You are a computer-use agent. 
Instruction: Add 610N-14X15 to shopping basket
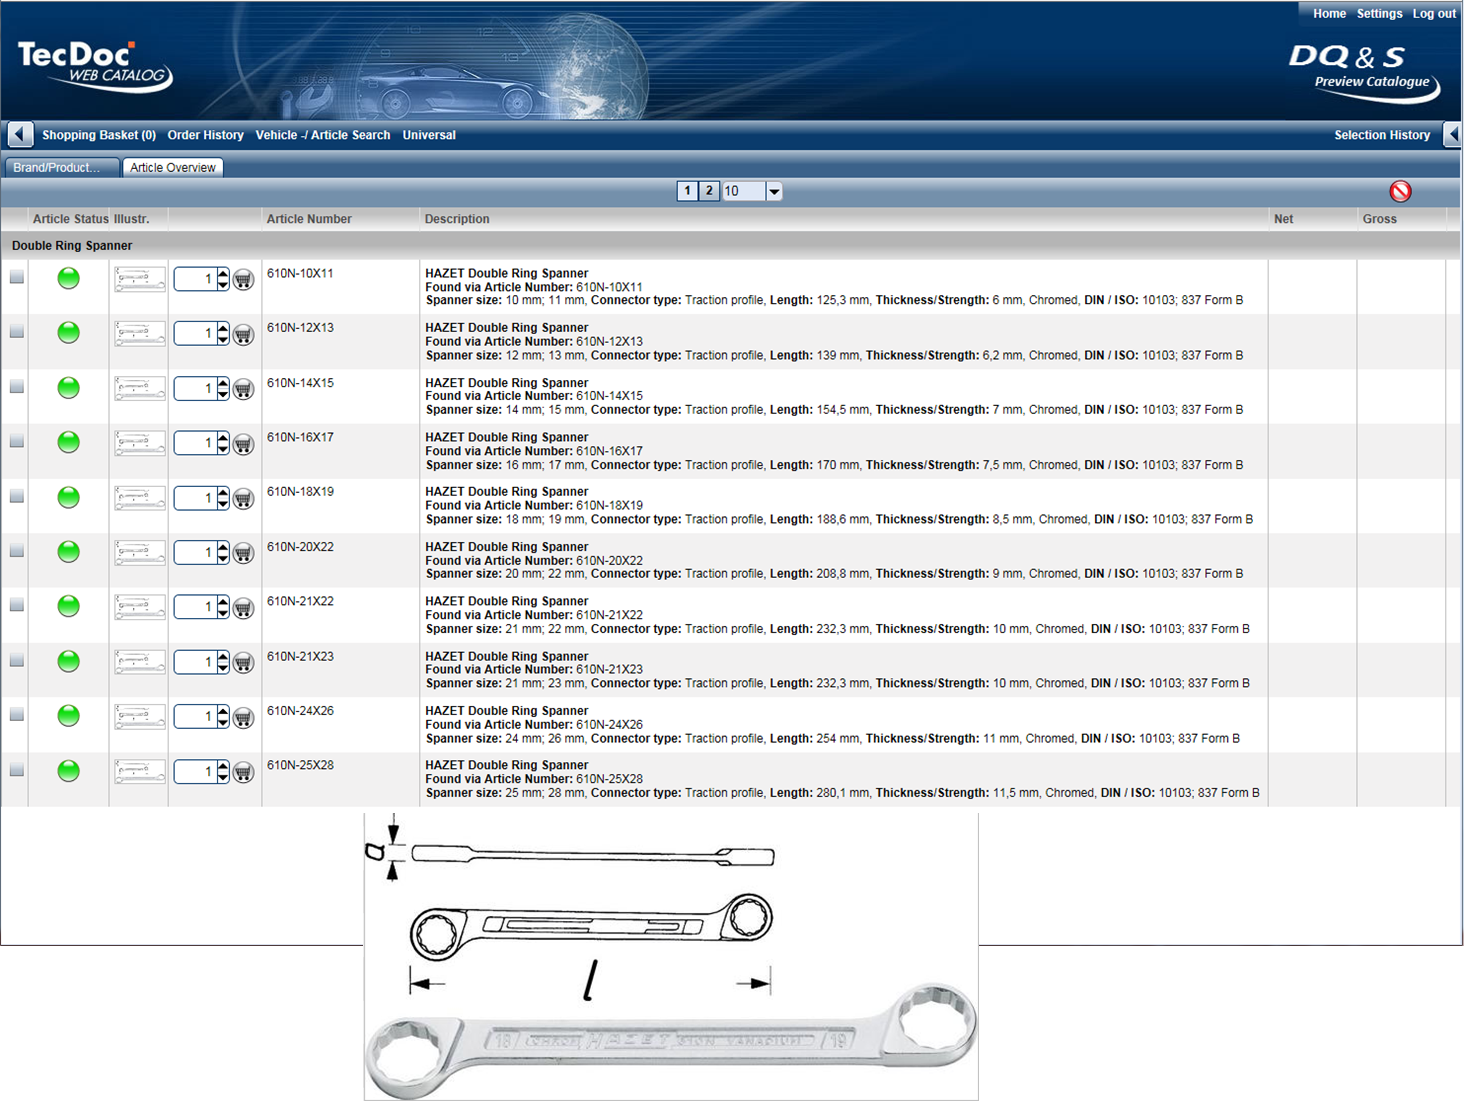(243, 389)
